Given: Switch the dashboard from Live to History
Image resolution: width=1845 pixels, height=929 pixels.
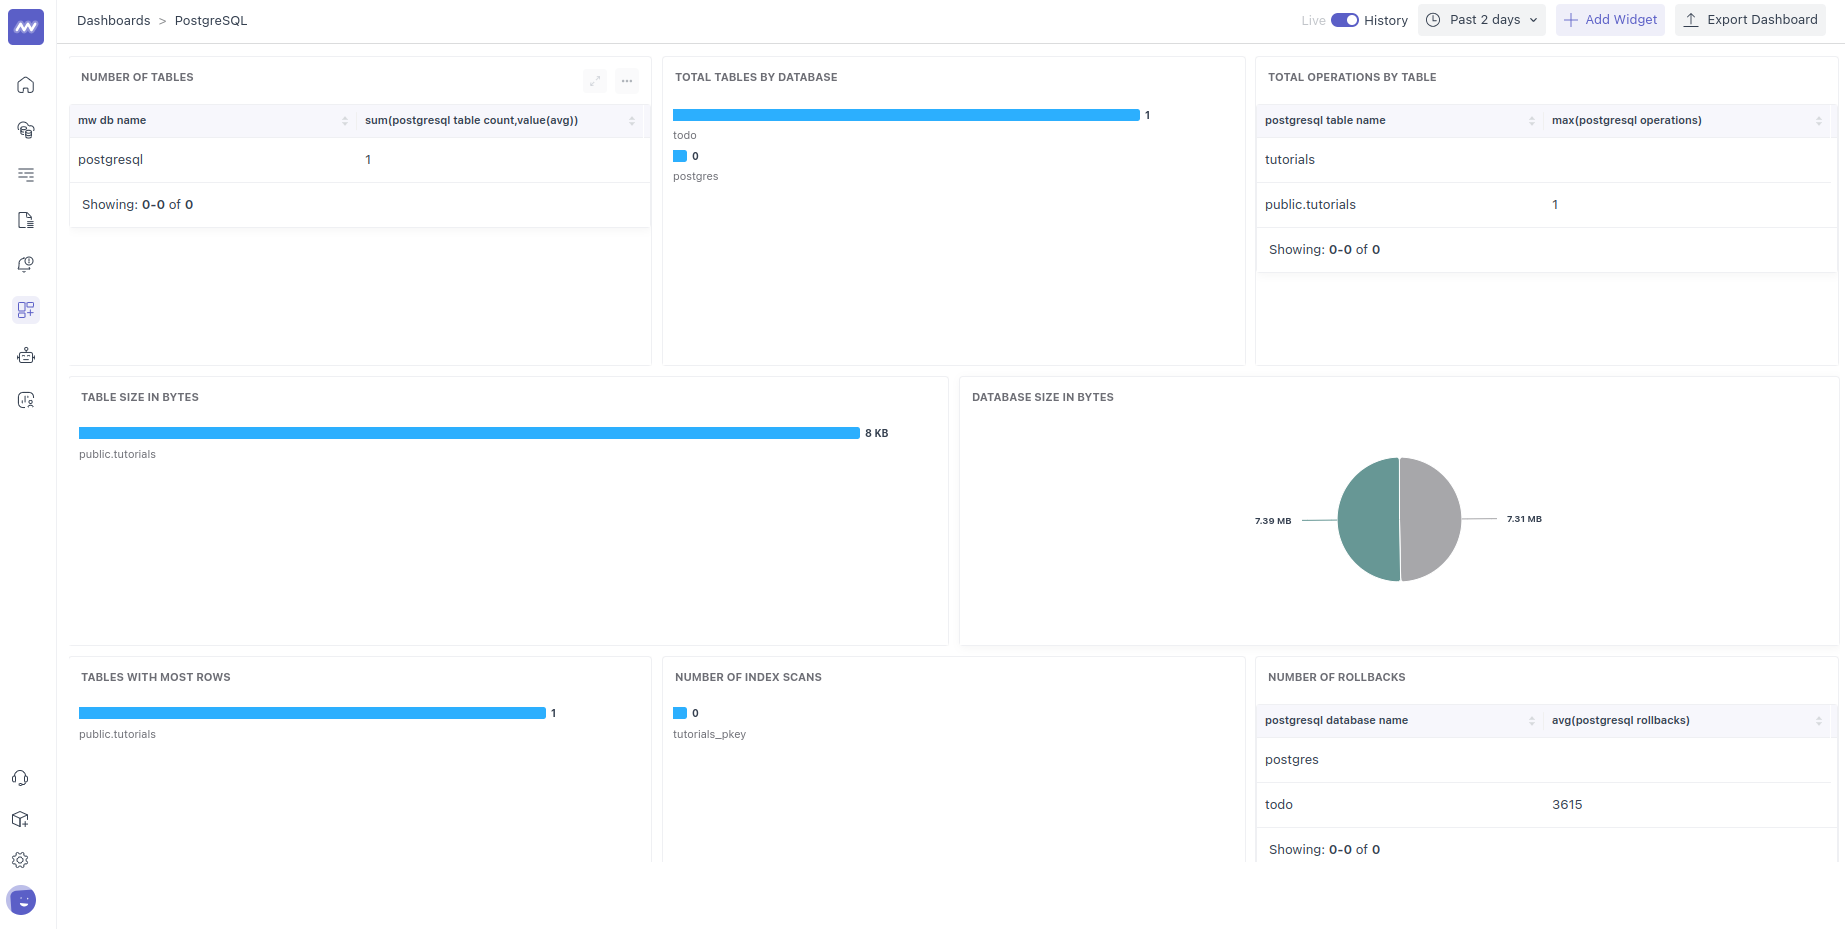Looking at the screenshot, I should click(1345, 20).
